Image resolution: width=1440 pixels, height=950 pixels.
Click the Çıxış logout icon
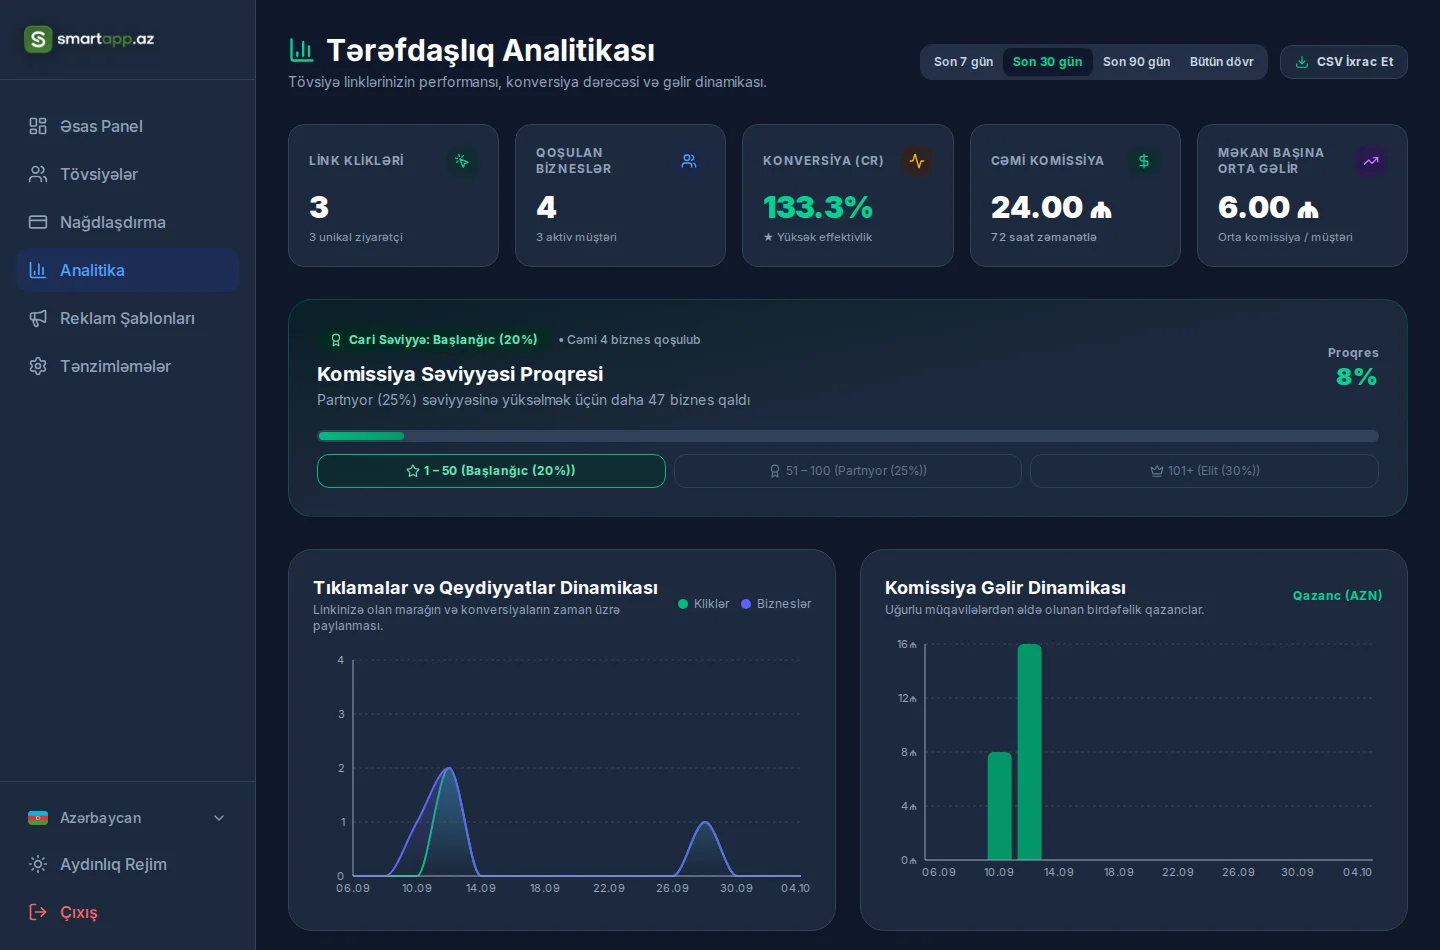(x=38, y=912)
